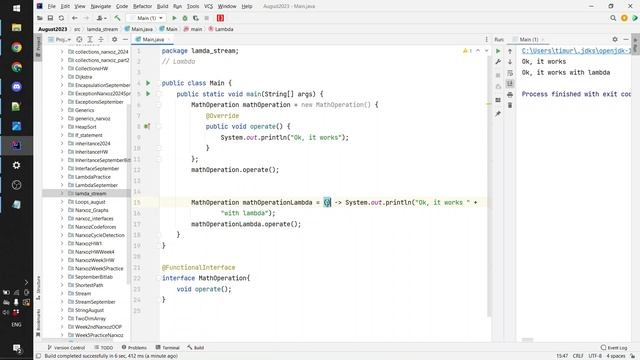640x360 pixels.
Task: Expand the Dijkstra folder arrow
Action: click(62, 77)
